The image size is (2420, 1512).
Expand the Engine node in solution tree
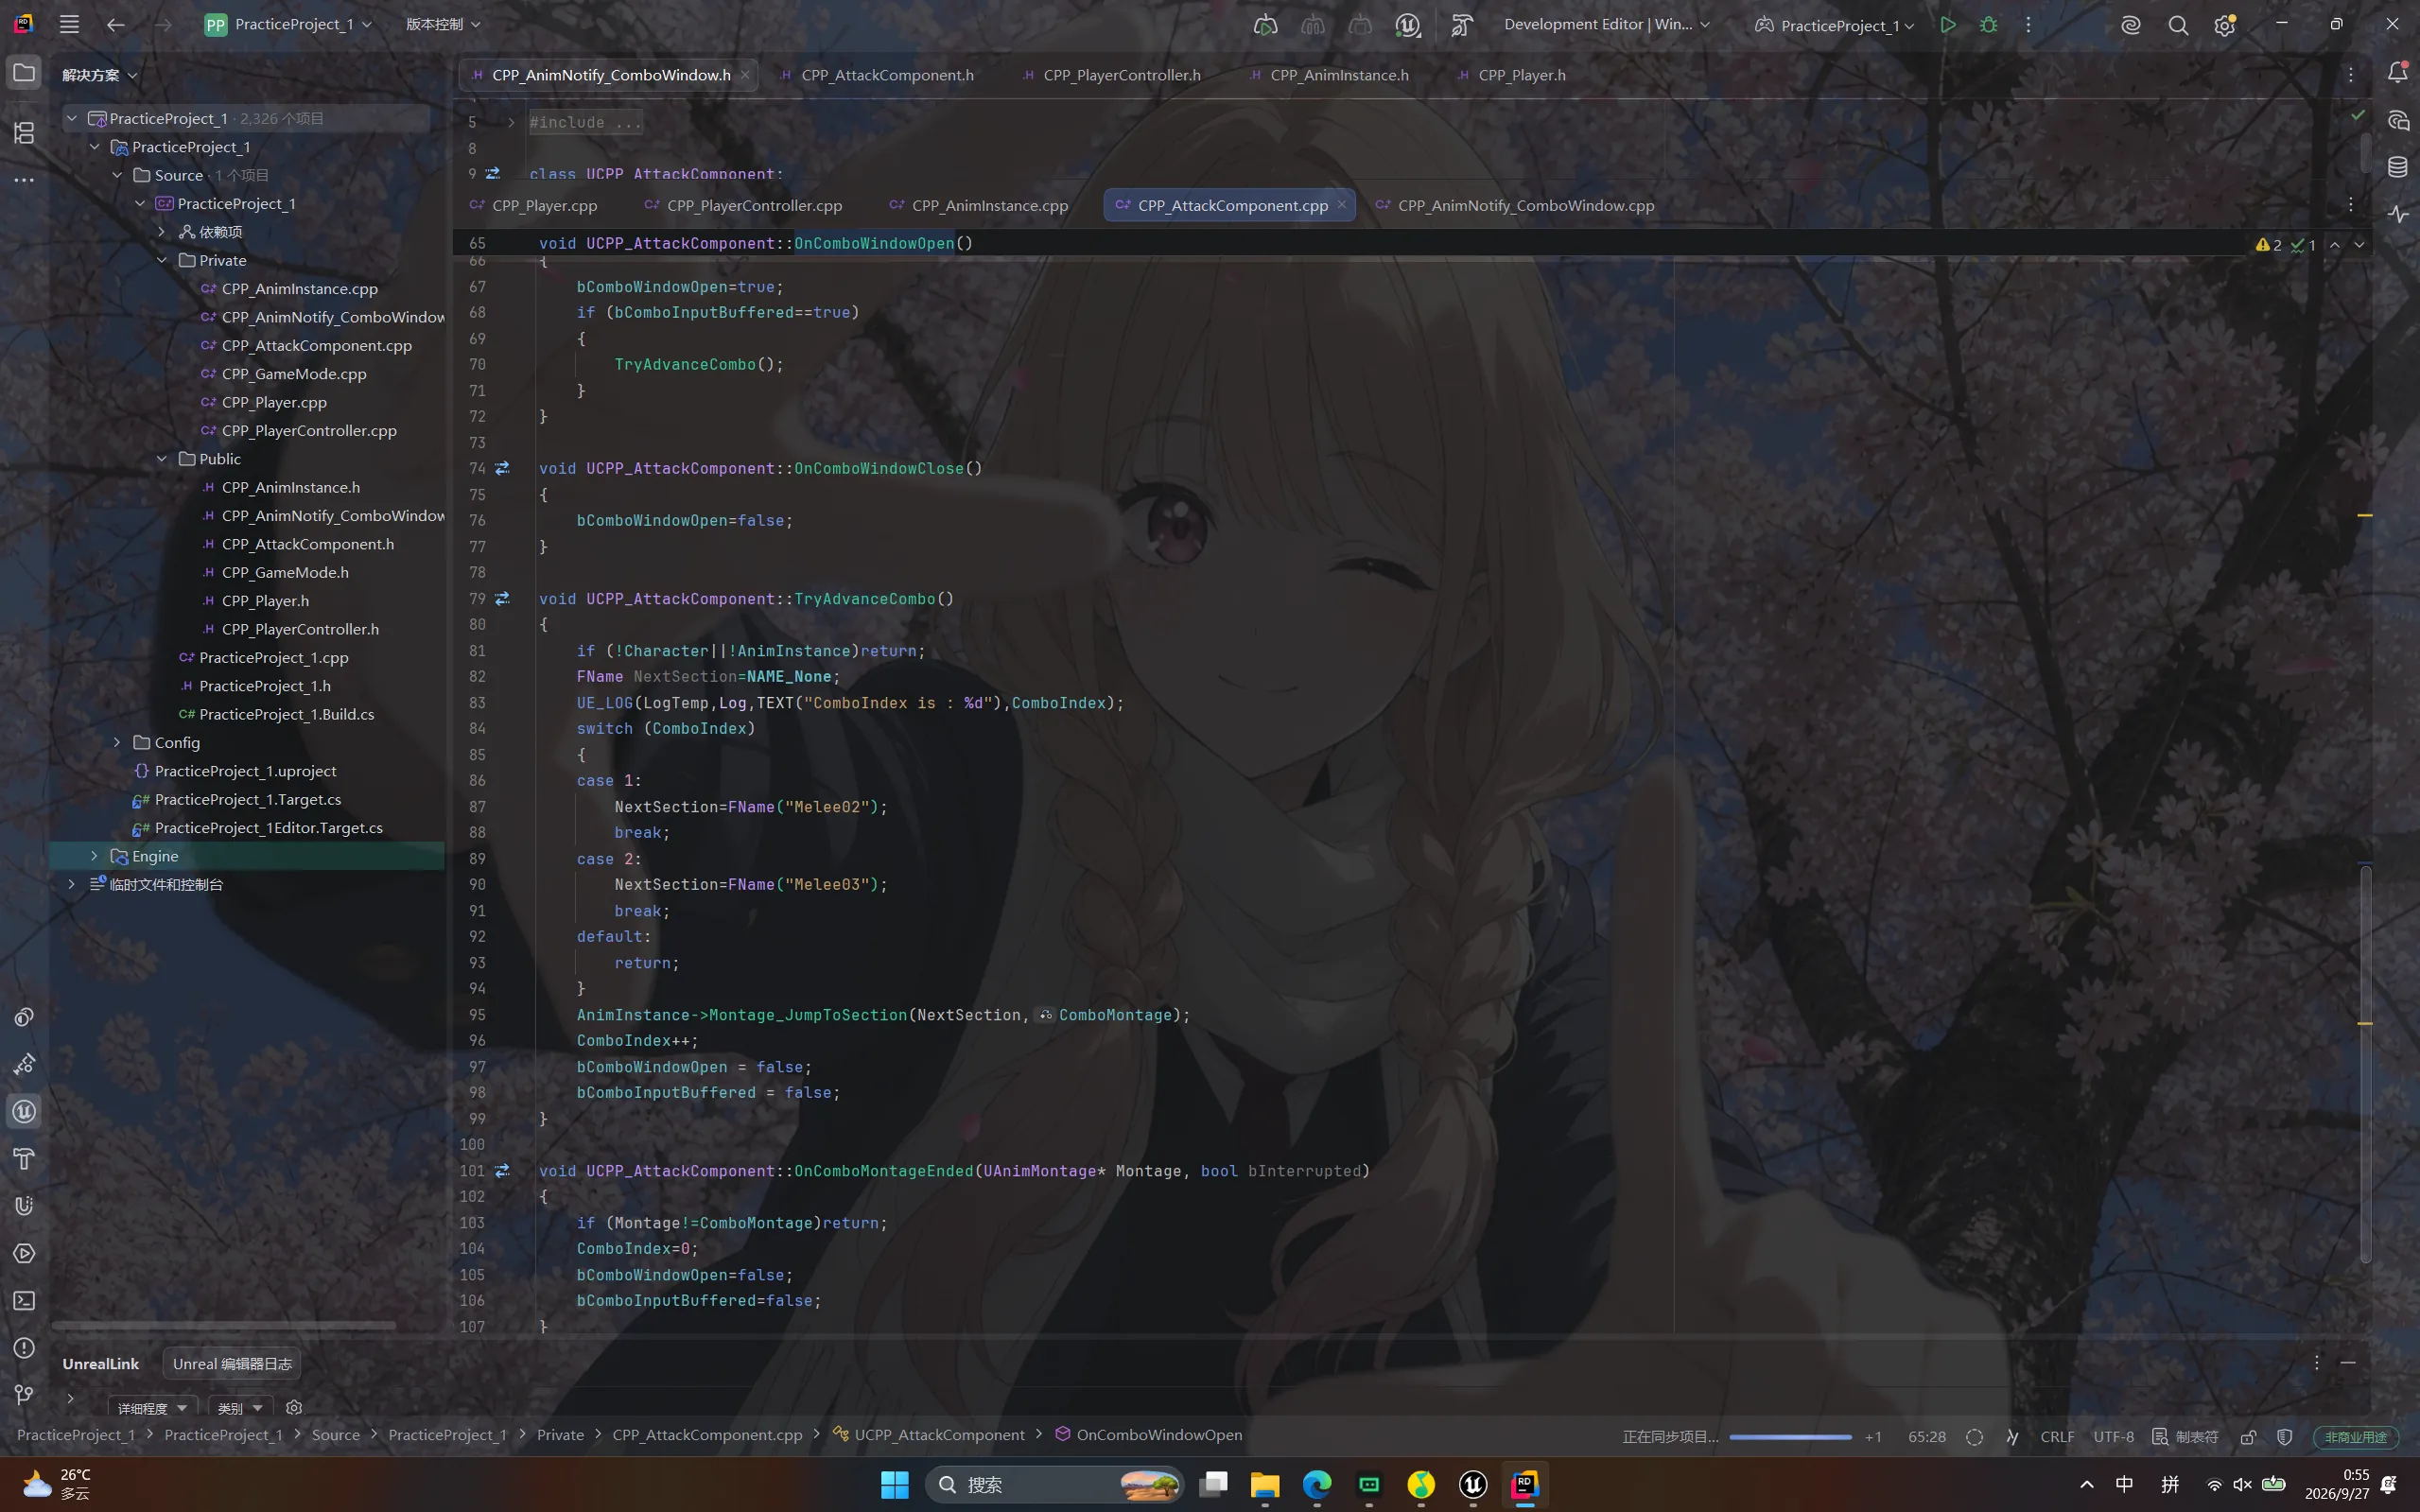click(x=94, y=856)
